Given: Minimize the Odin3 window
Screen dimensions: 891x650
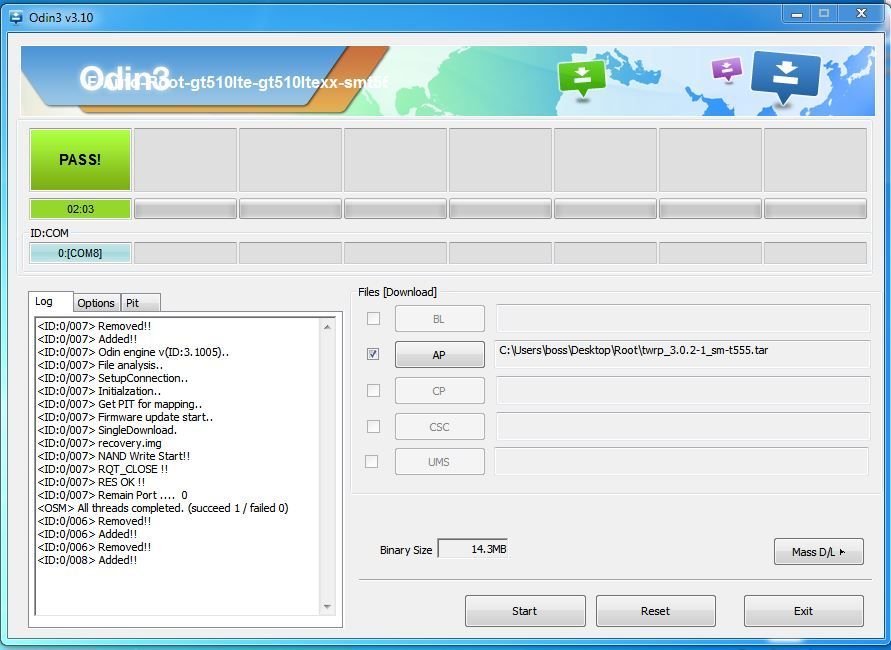Looking at the screenshot, I should (x=797, y=14).
